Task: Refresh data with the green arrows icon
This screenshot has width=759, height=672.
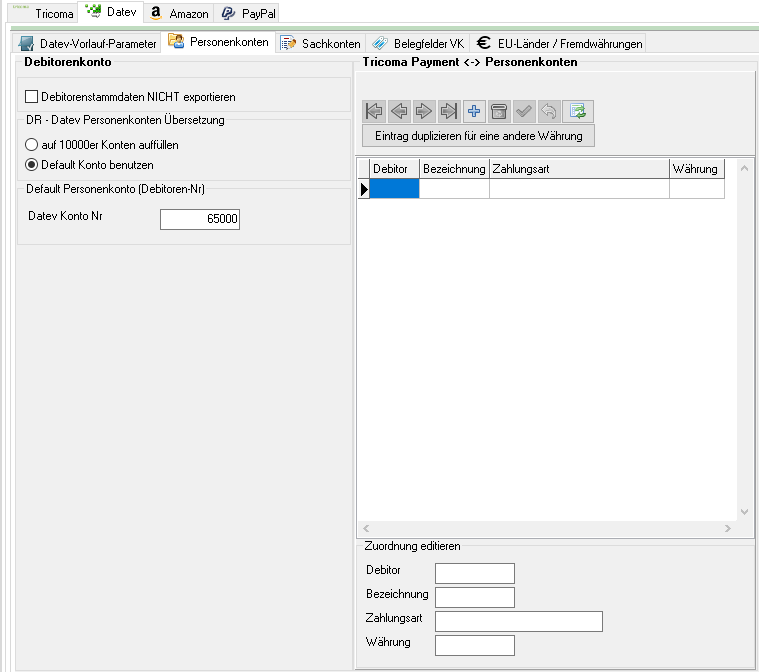Action: (576, 111)
